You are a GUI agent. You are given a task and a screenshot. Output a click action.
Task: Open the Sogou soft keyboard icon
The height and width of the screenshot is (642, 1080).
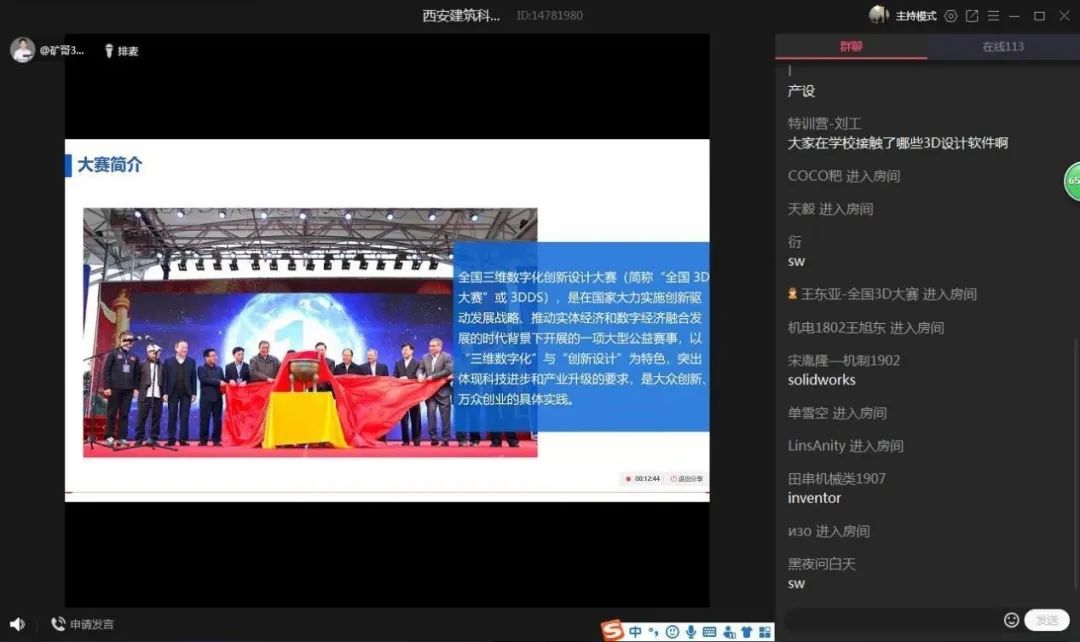click(710, 631)
